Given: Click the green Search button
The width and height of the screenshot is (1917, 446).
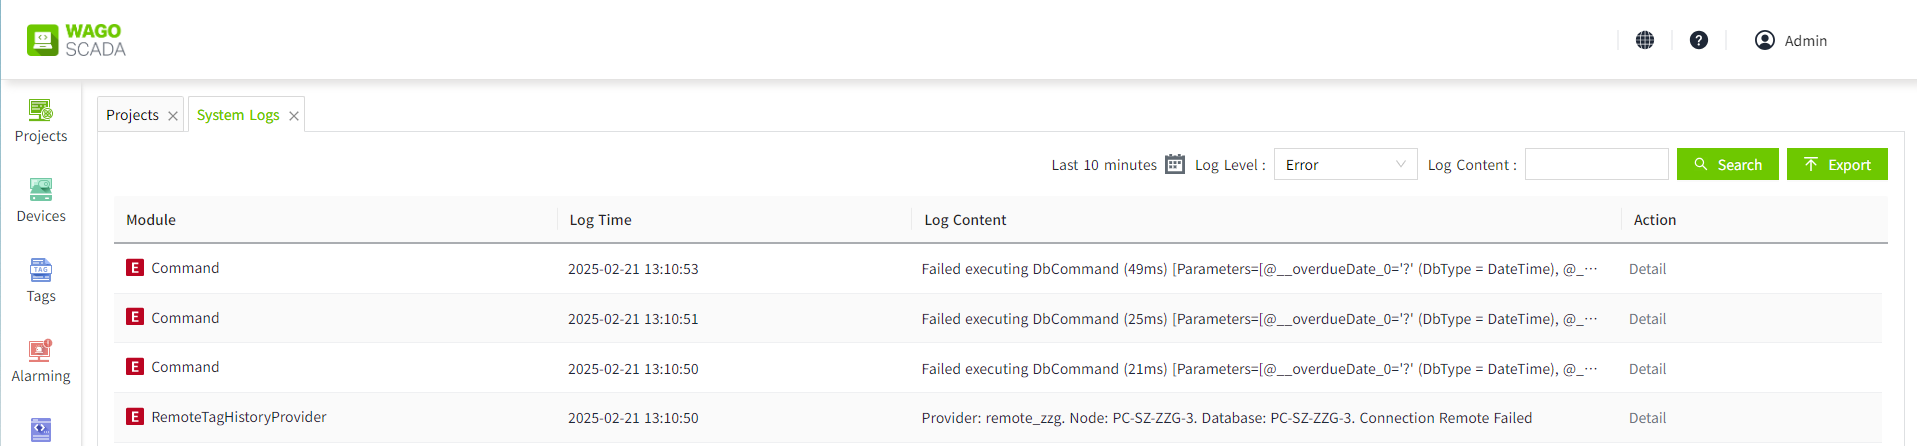Looking at the screenshot, I should pyautogui.click(x=1727, y=164).
